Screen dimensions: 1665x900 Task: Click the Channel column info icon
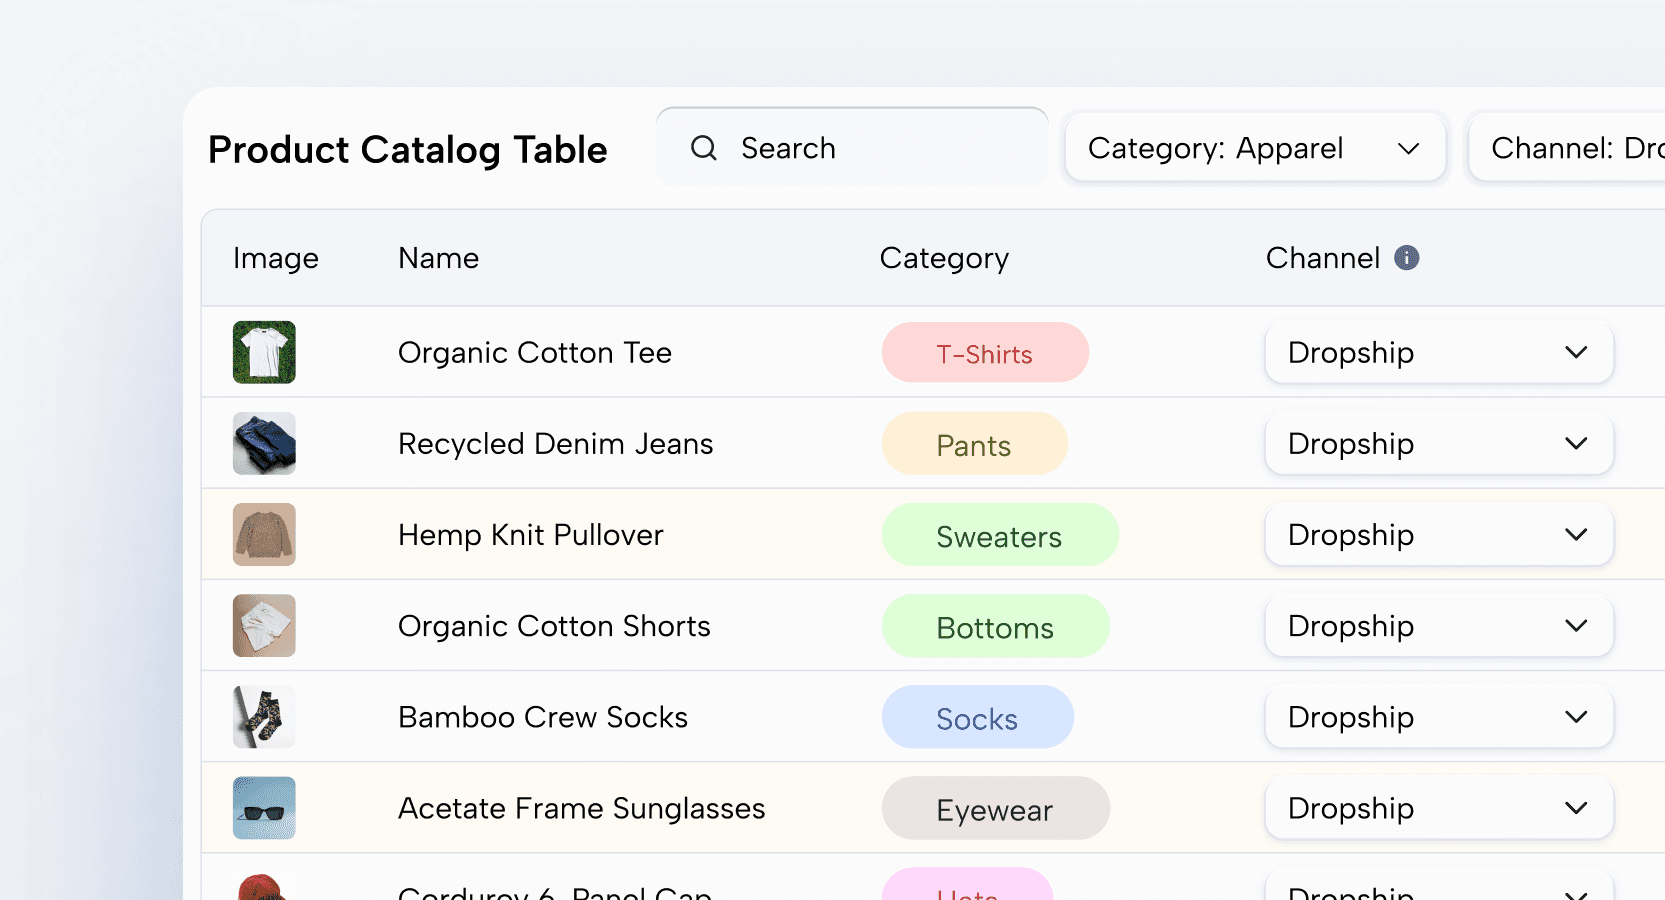pos(1407,258)
